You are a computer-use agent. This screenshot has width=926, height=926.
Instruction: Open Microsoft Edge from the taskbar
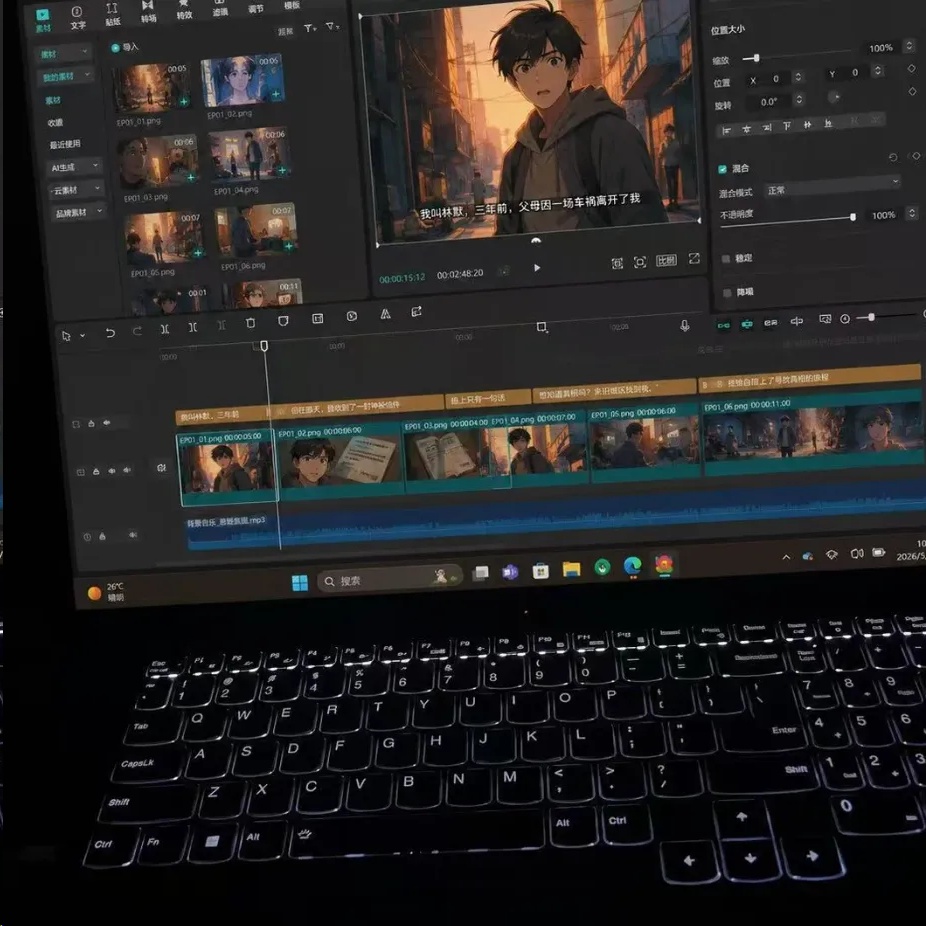click(632, 566)
